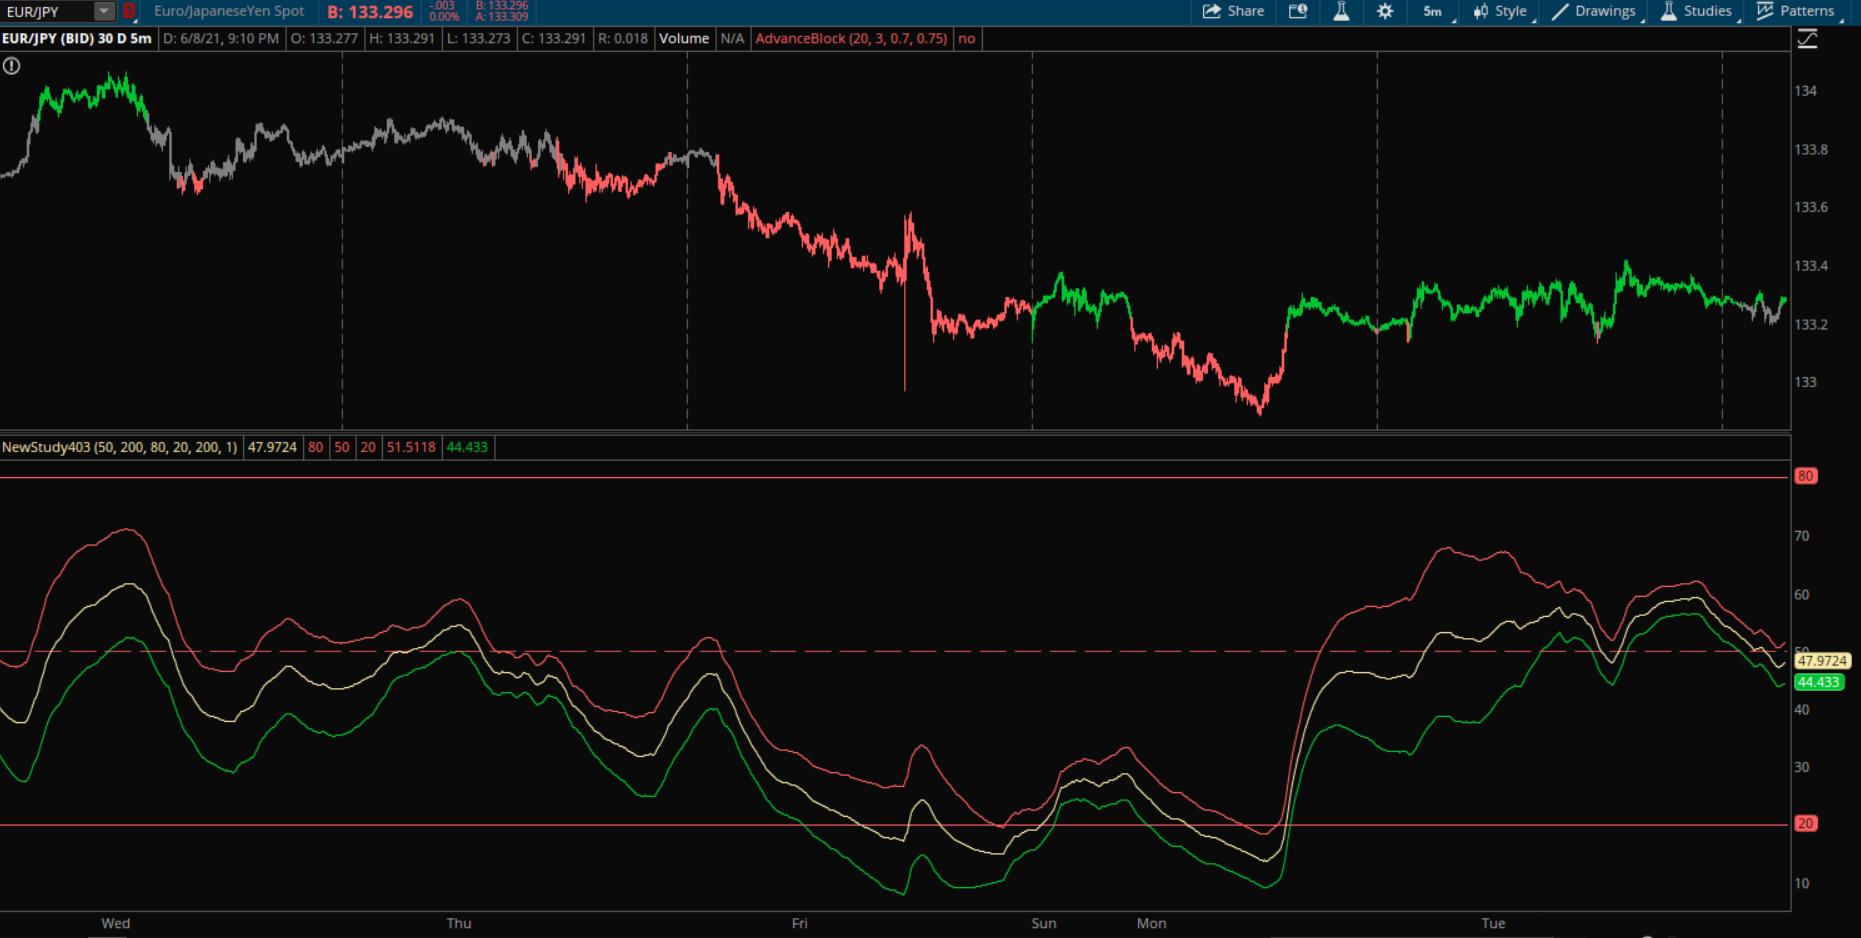Click the chart scale curve icon at top right

click(x=1808, y=39)
